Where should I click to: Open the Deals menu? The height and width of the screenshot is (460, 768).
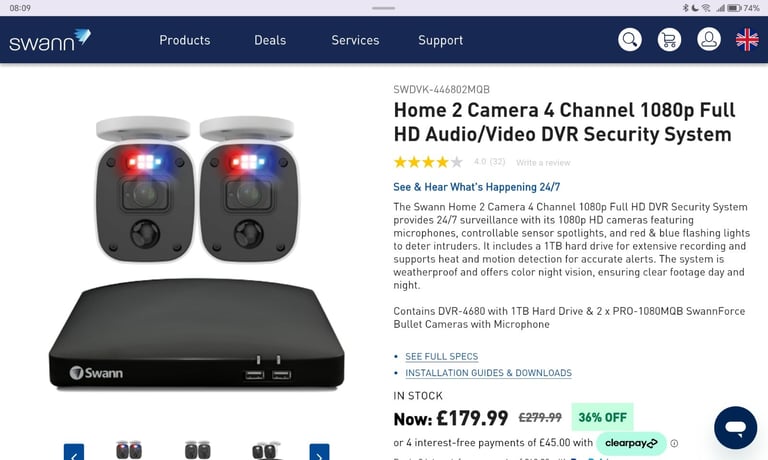pyautogui.click(x=270, y=40)
